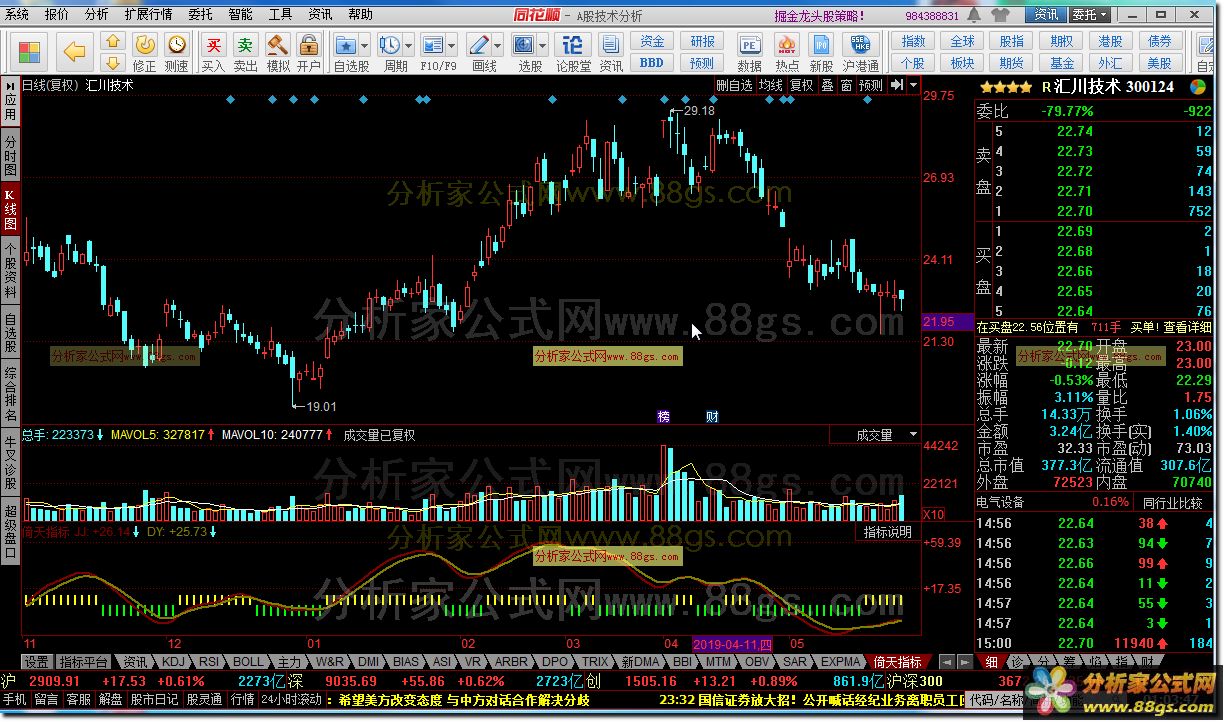Open the 沪港通 SSE-HKE icon
This screenshot has height=722, width=1225.
[861, 46]
